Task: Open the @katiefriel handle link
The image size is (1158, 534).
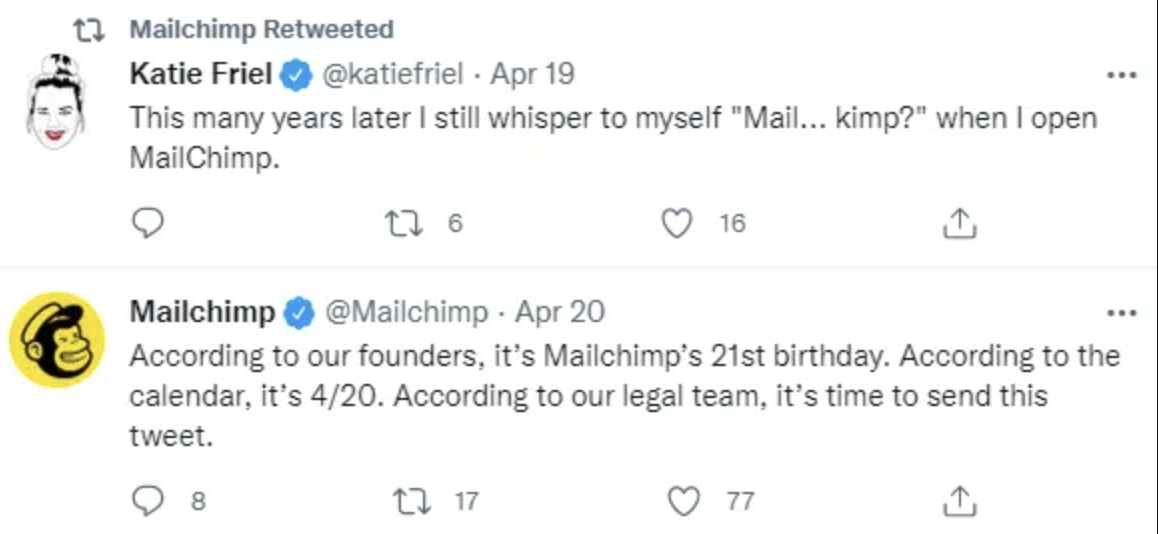Action: pos(393,74)
